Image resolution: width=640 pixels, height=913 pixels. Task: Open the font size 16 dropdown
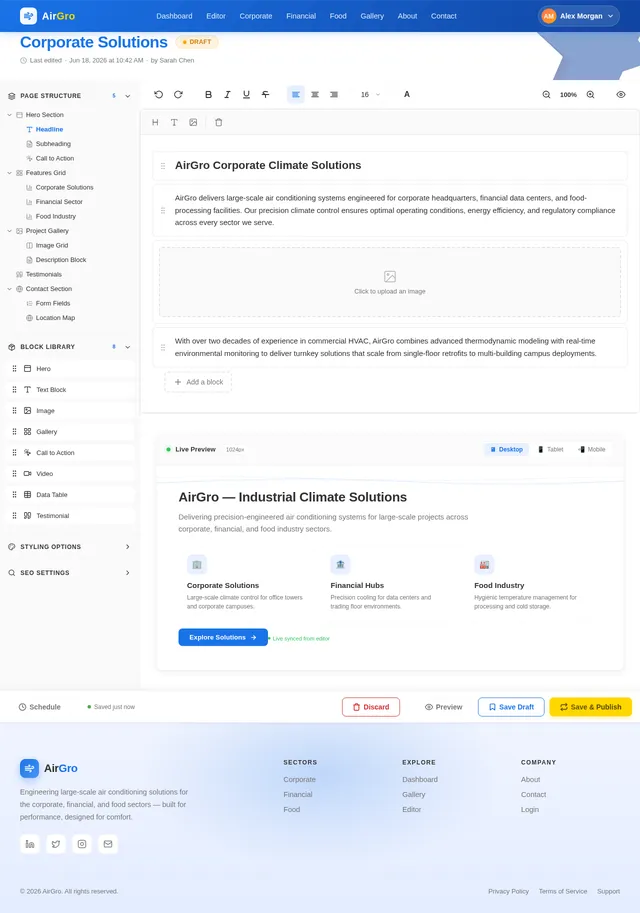(370, 94)
